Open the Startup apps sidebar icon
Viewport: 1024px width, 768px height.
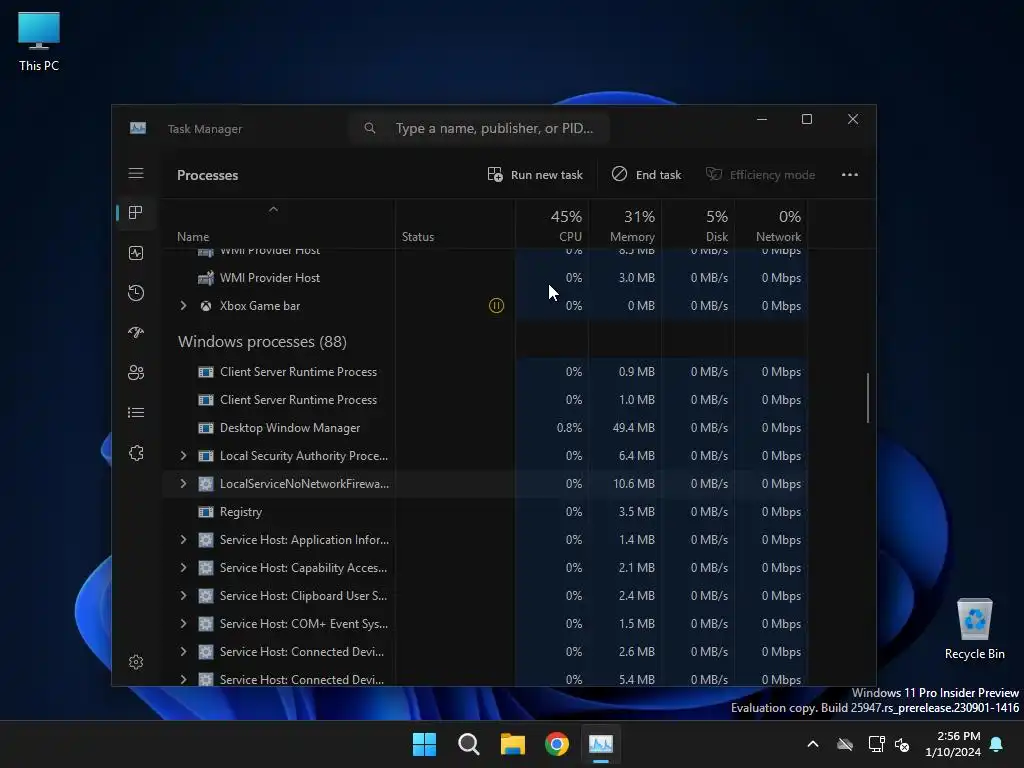point(136,332)
